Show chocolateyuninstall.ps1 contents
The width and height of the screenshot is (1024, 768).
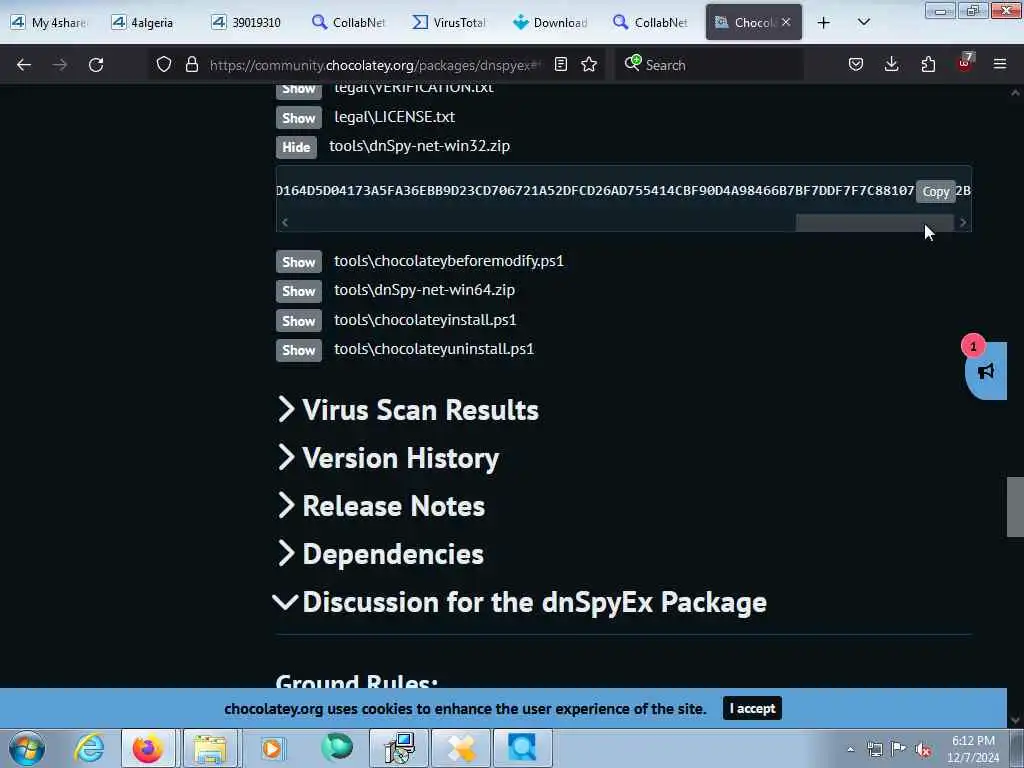pos(299,350)
